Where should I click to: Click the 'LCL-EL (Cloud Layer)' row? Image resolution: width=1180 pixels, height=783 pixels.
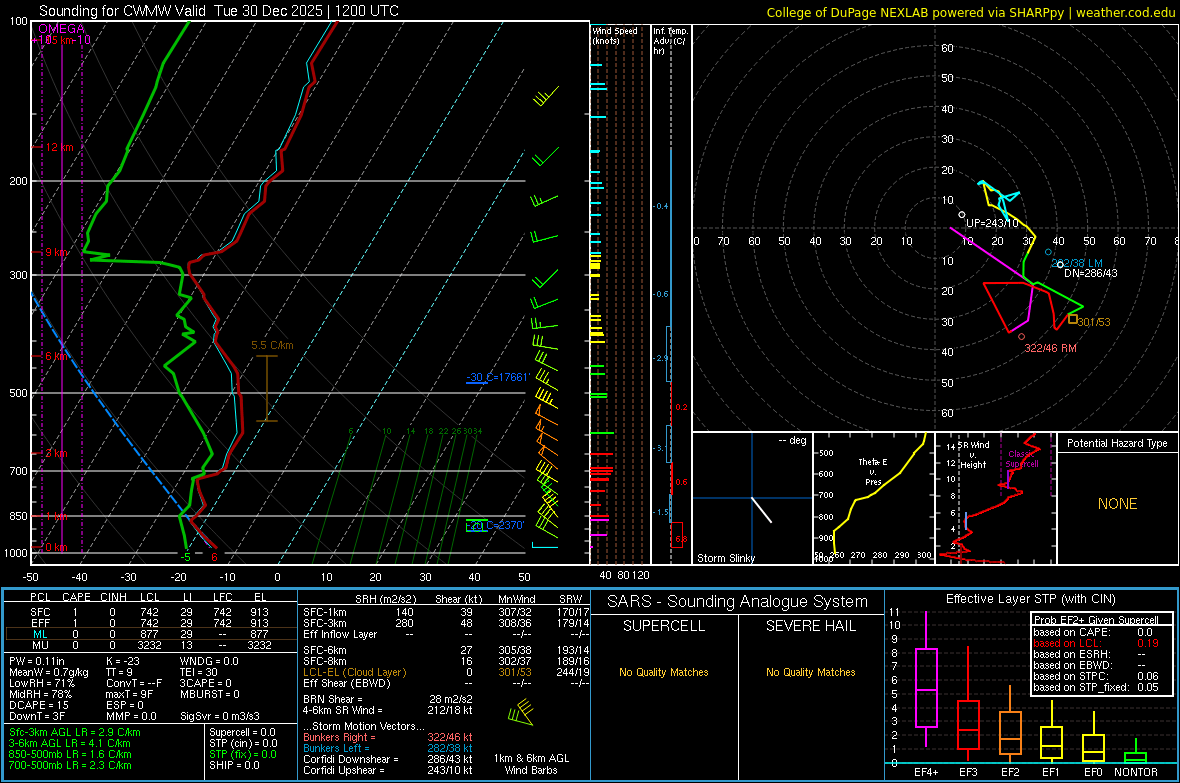click(x=446, y=672)
